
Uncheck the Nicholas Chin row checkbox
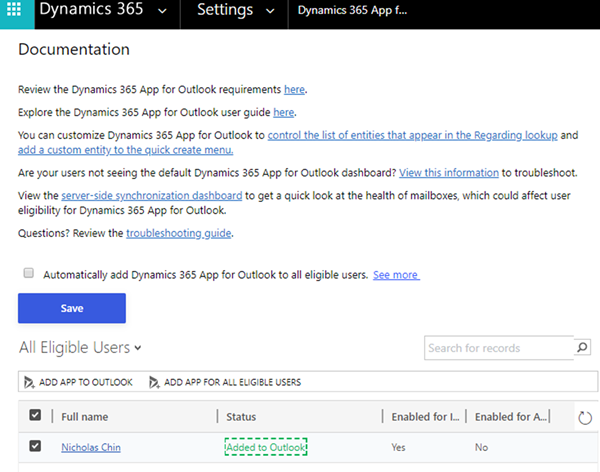pyautogui.click(x=35, y=447)
